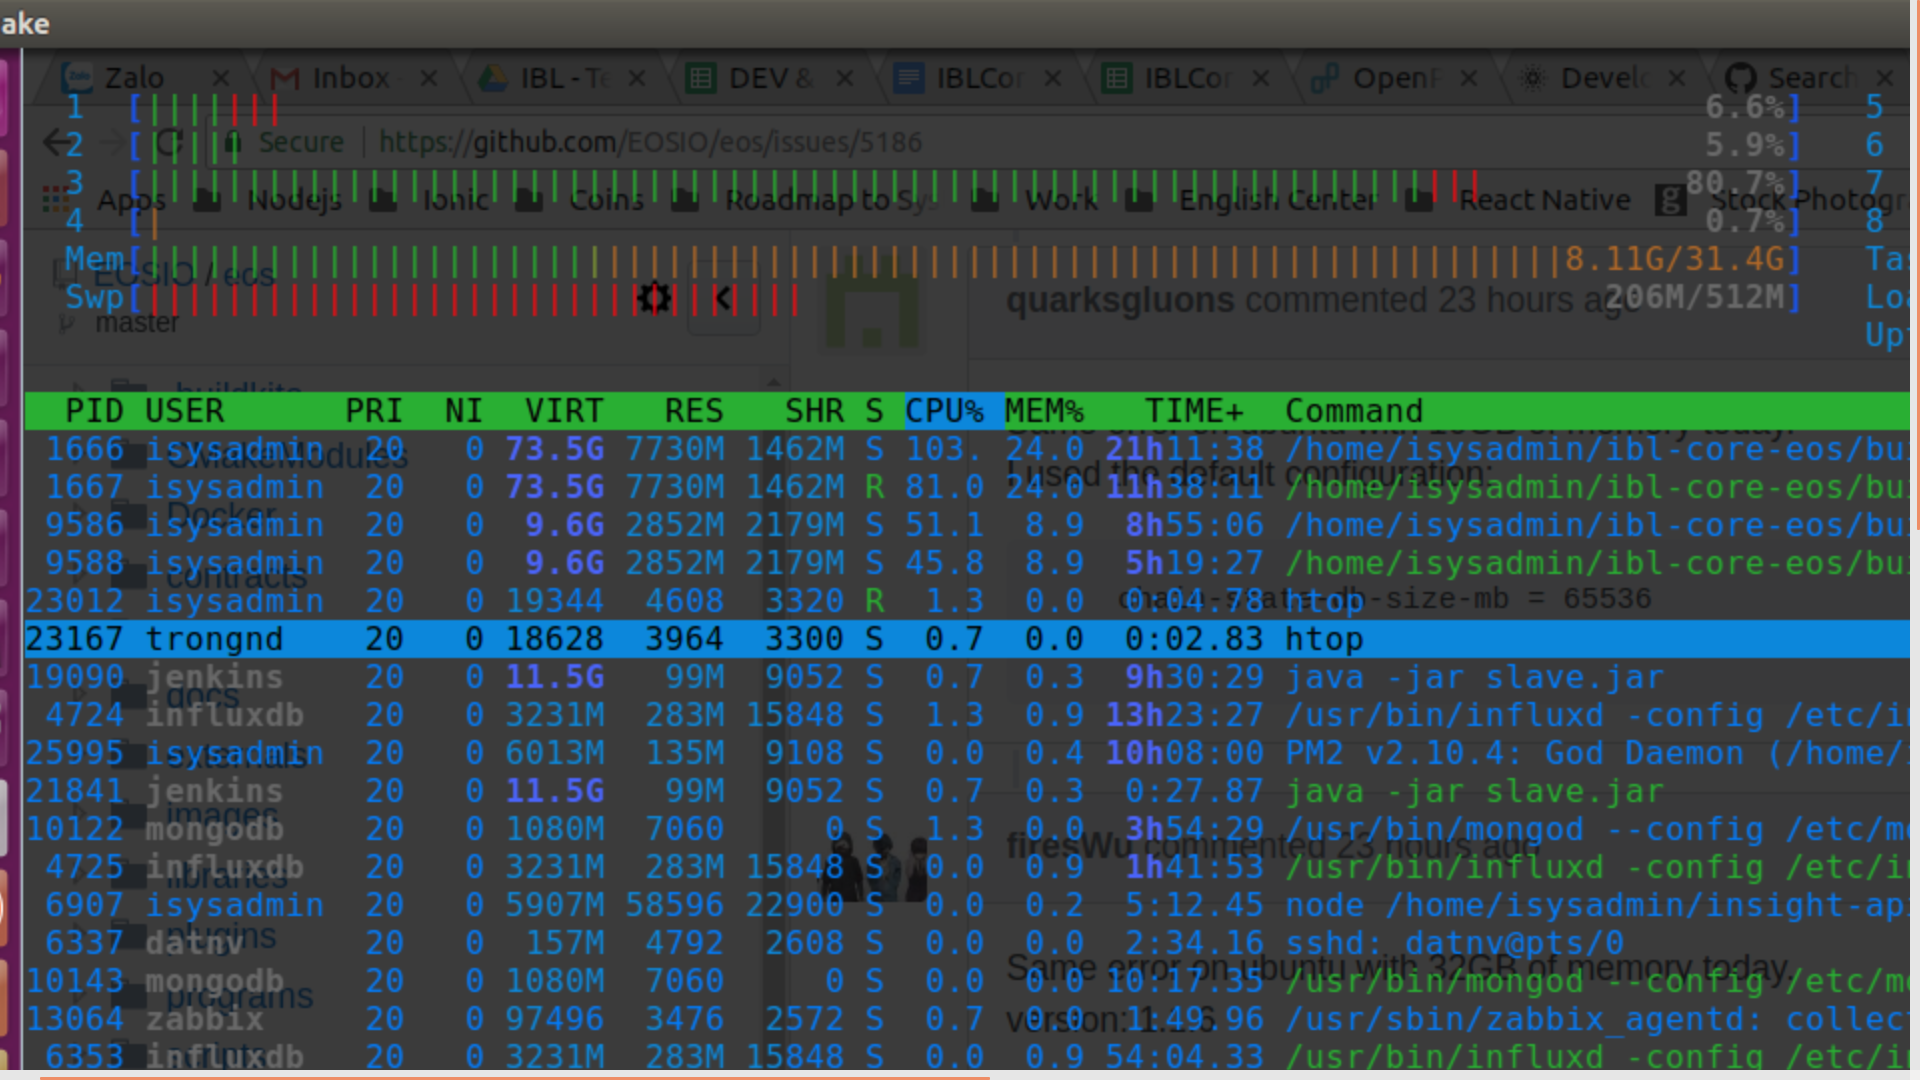Click the Google Drive icon on the IBL tab
The width and height of the screenshot is (1920, 1080).
pos(494,77)
